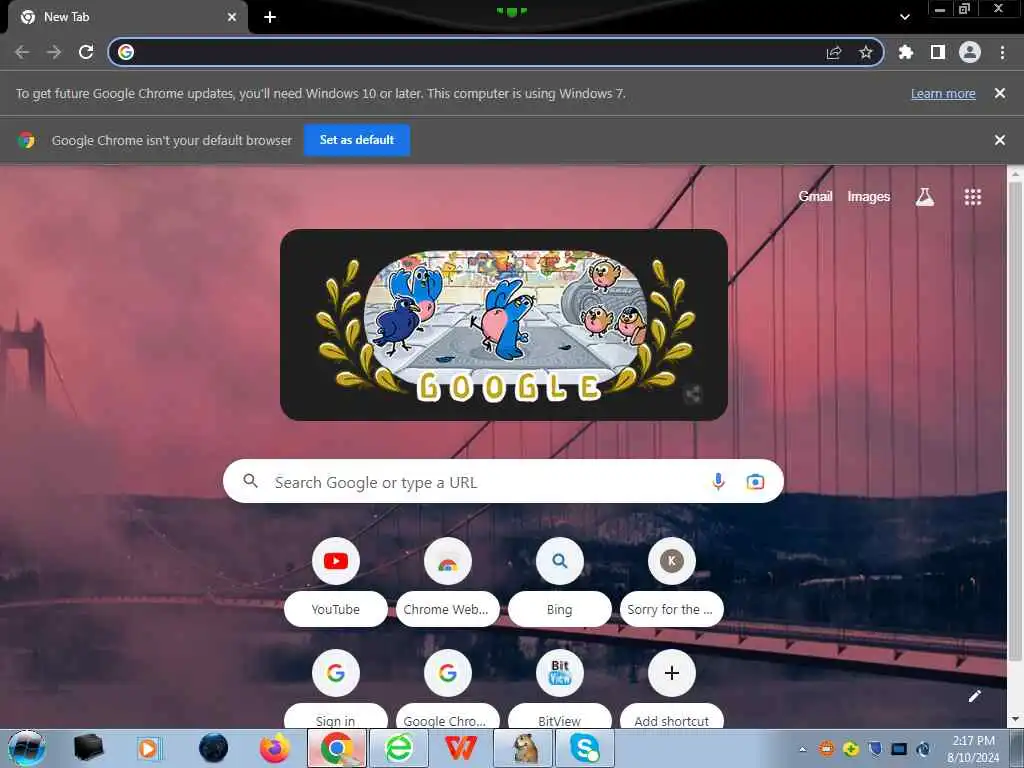1024x768 pixels.
Task: Select the New Tab tab
Action: click(x=128, y=17)
